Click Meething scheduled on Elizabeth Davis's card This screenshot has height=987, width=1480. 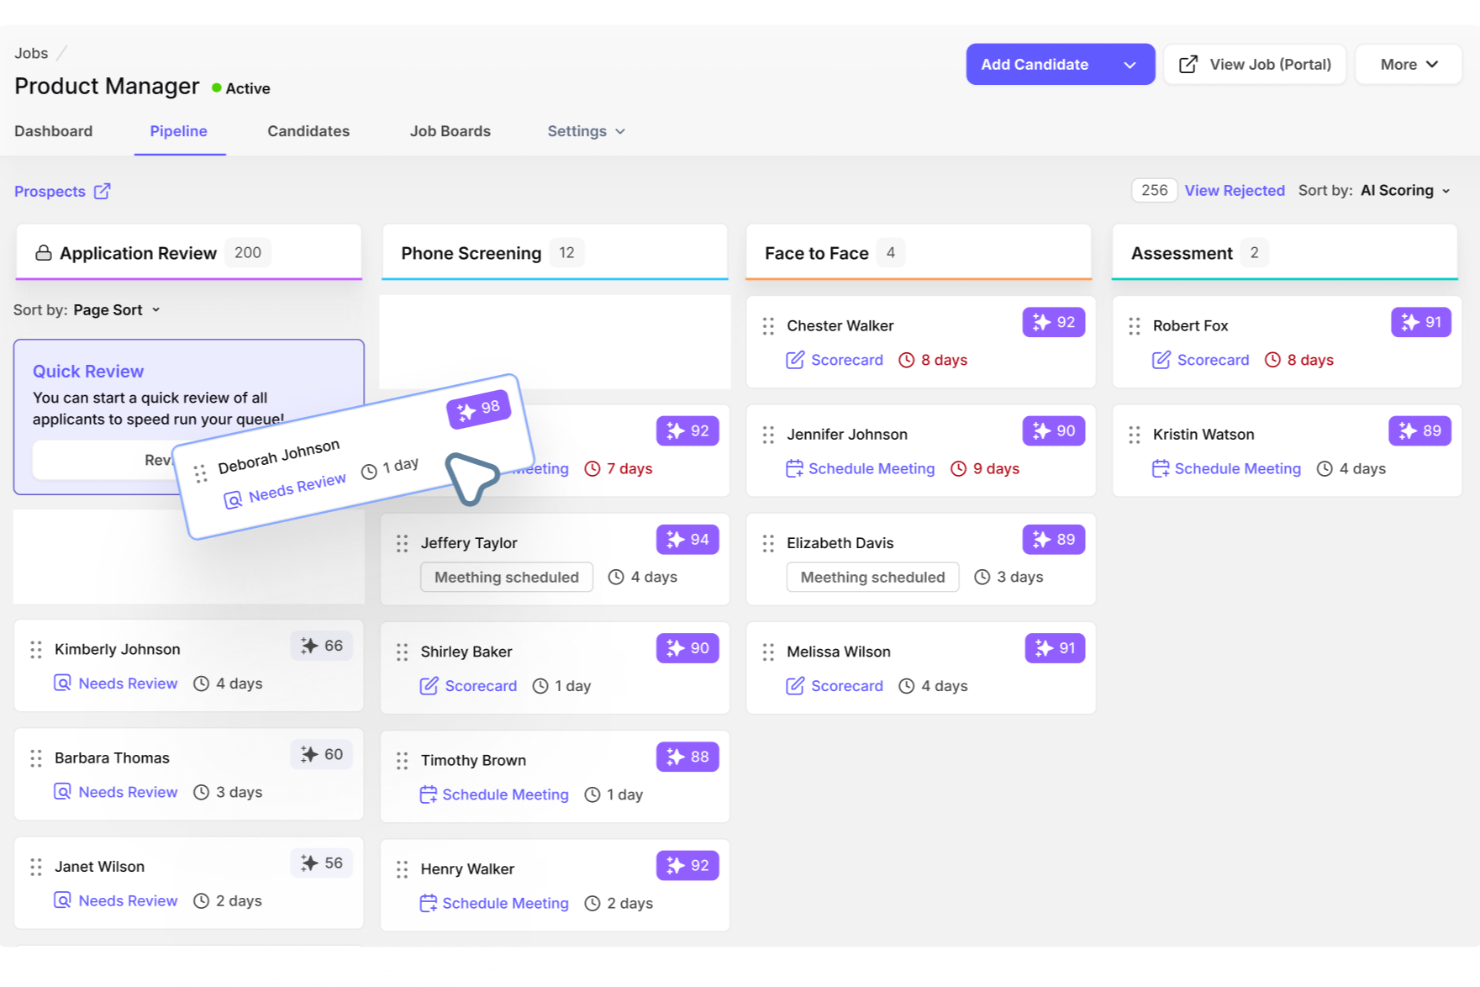click(x=873, y=577)
